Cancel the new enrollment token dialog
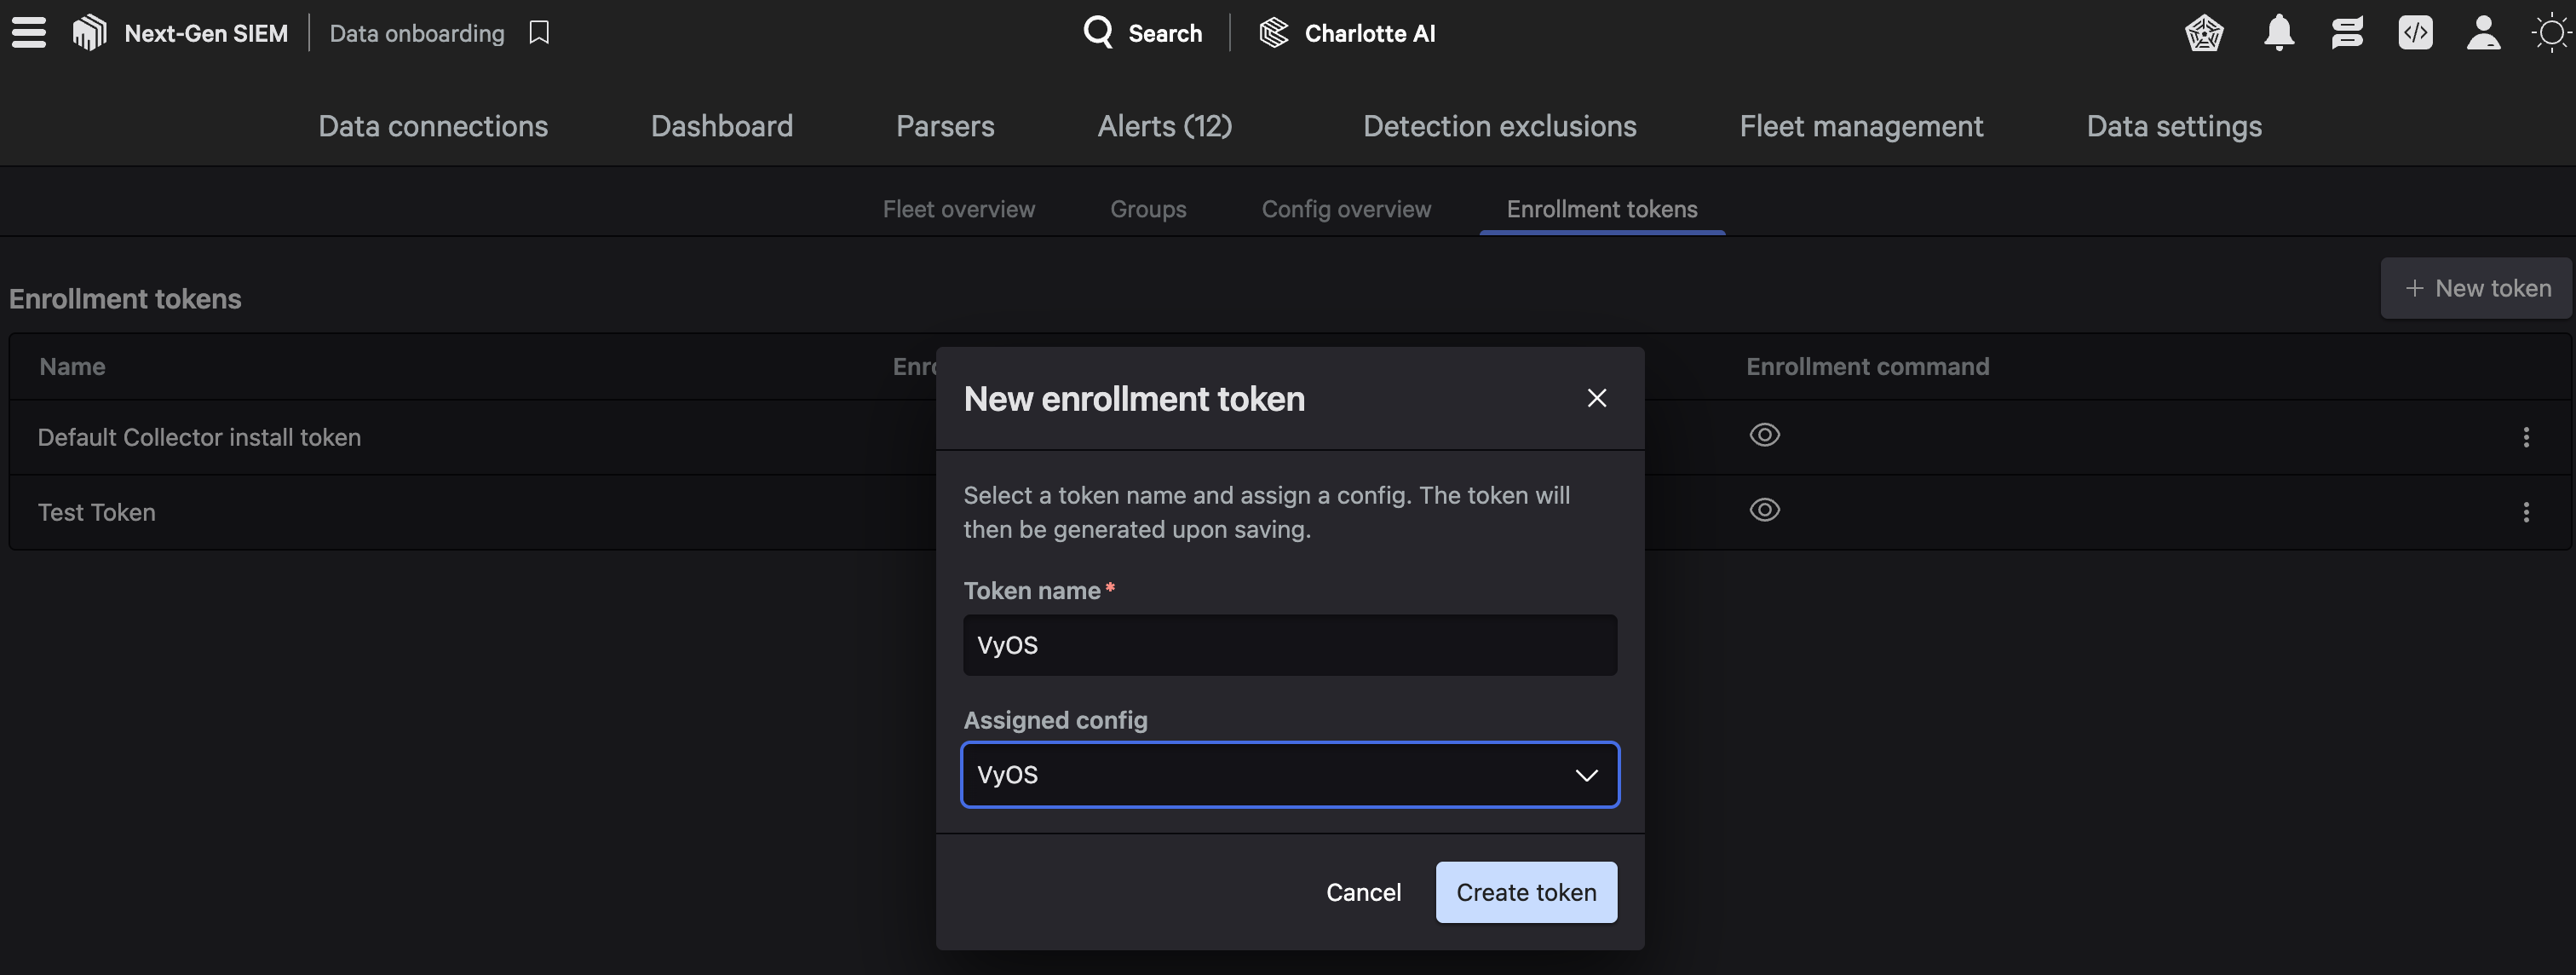This screenshot has width=2576, height=975. tap(1363, 892)
